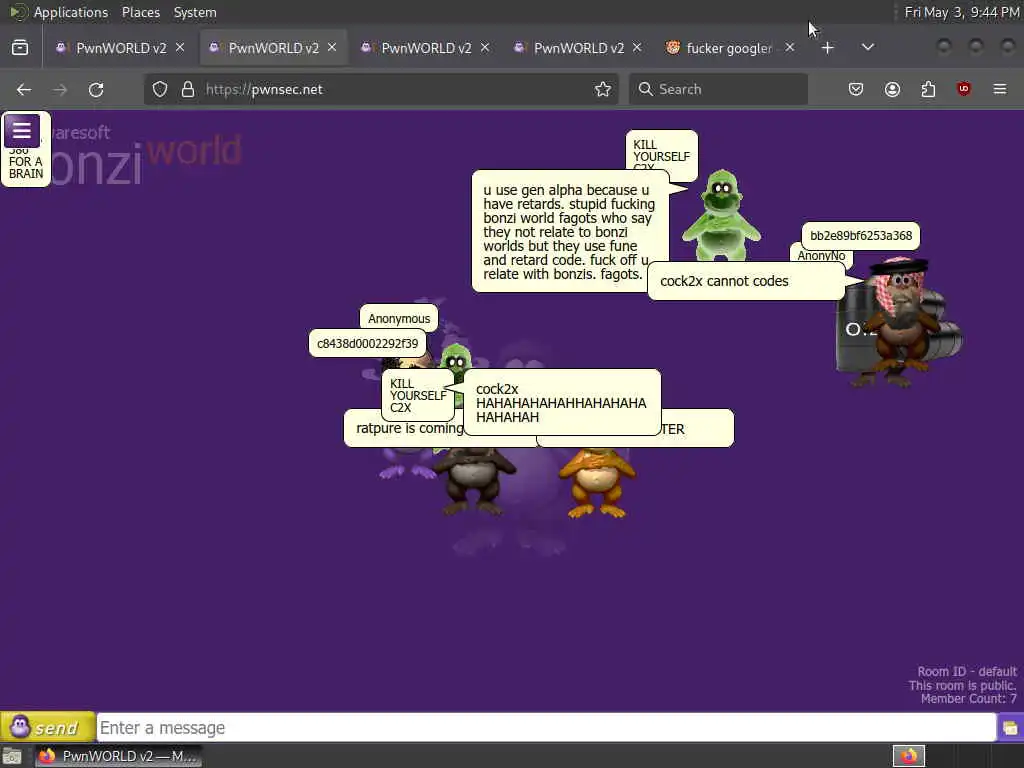Open the Firefox account icon

tap(892, 89)
